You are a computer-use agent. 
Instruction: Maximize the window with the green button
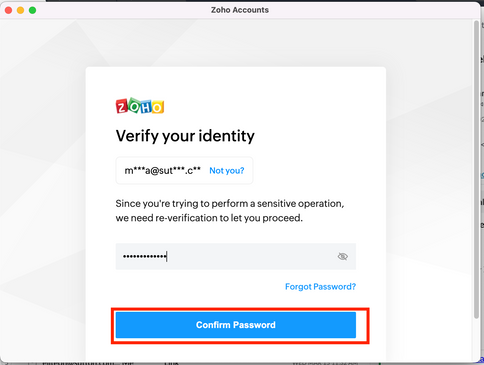pos(32,10)
